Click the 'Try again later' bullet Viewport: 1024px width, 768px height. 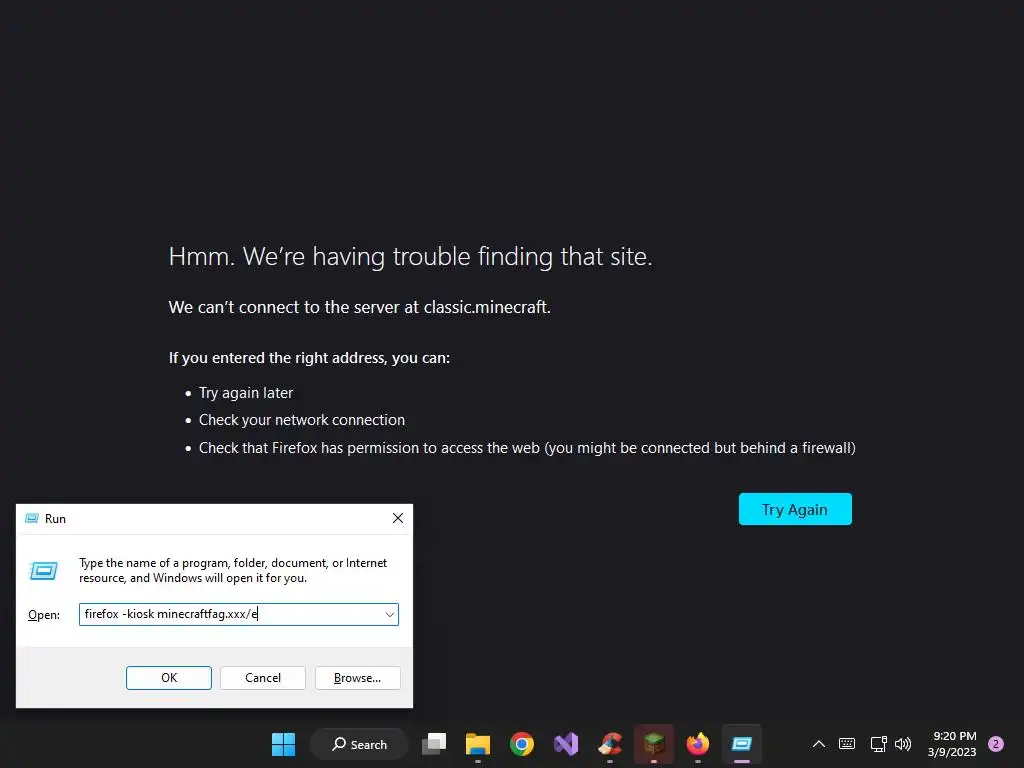[246, 392]
